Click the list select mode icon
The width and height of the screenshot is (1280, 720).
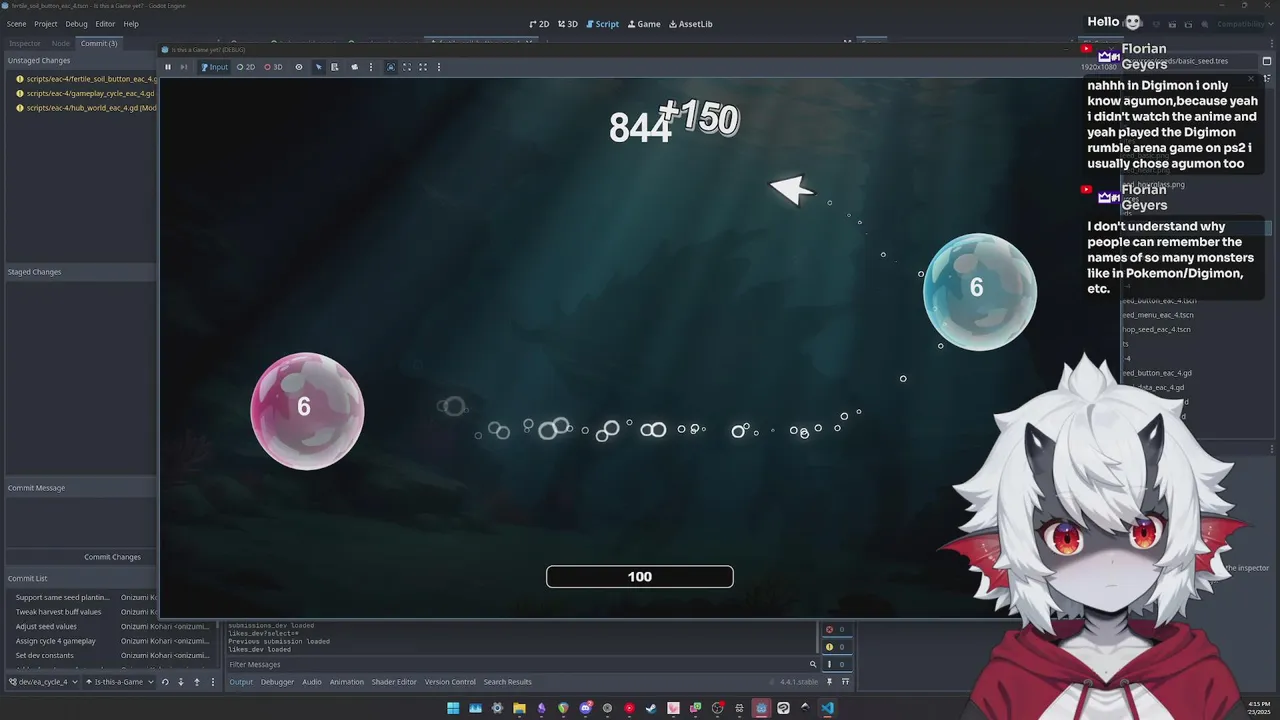coord(335,67)
